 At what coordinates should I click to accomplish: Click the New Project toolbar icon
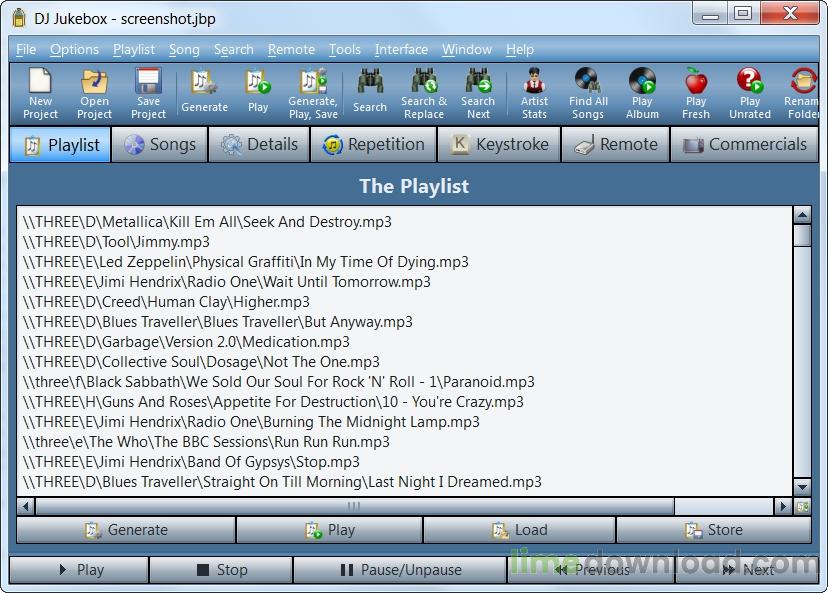point(40,92)
